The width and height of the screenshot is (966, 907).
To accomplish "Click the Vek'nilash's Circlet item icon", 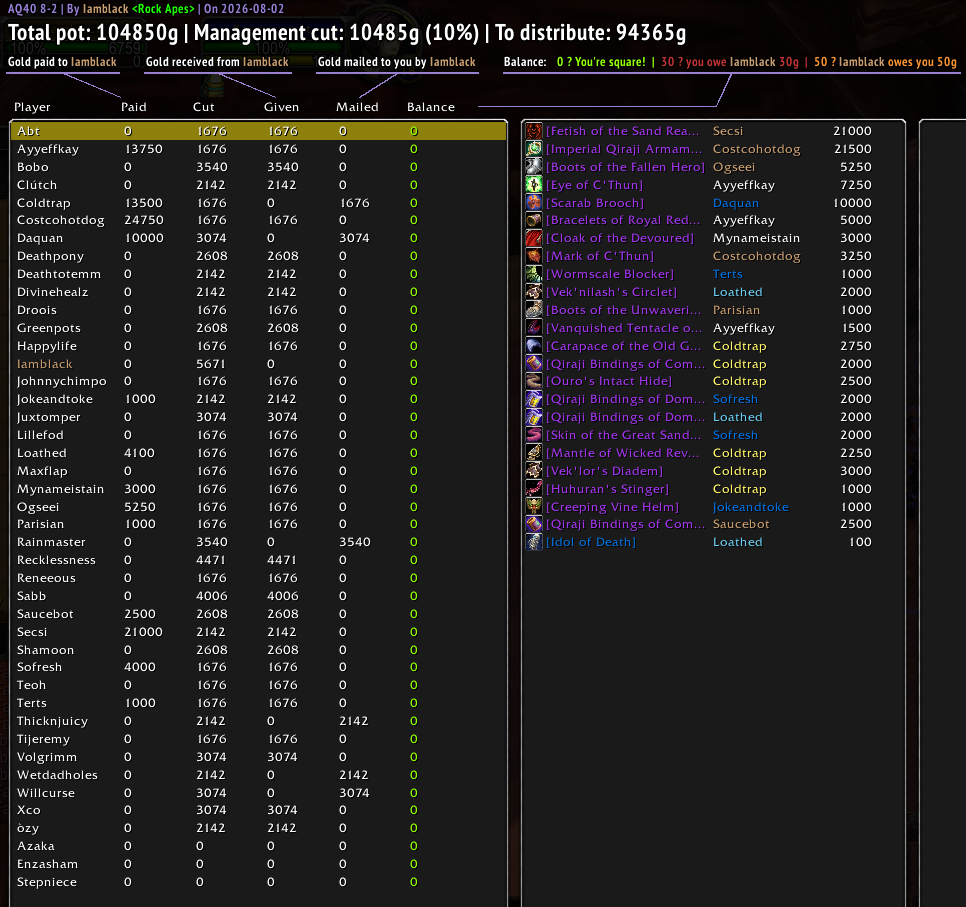I will (534, 291).
